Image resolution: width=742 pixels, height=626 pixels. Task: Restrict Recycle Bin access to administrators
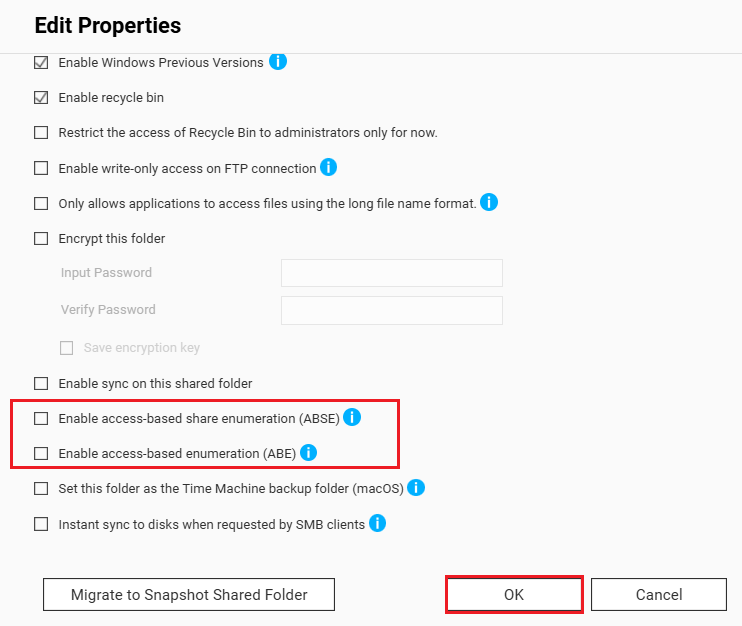pos(41,133)
